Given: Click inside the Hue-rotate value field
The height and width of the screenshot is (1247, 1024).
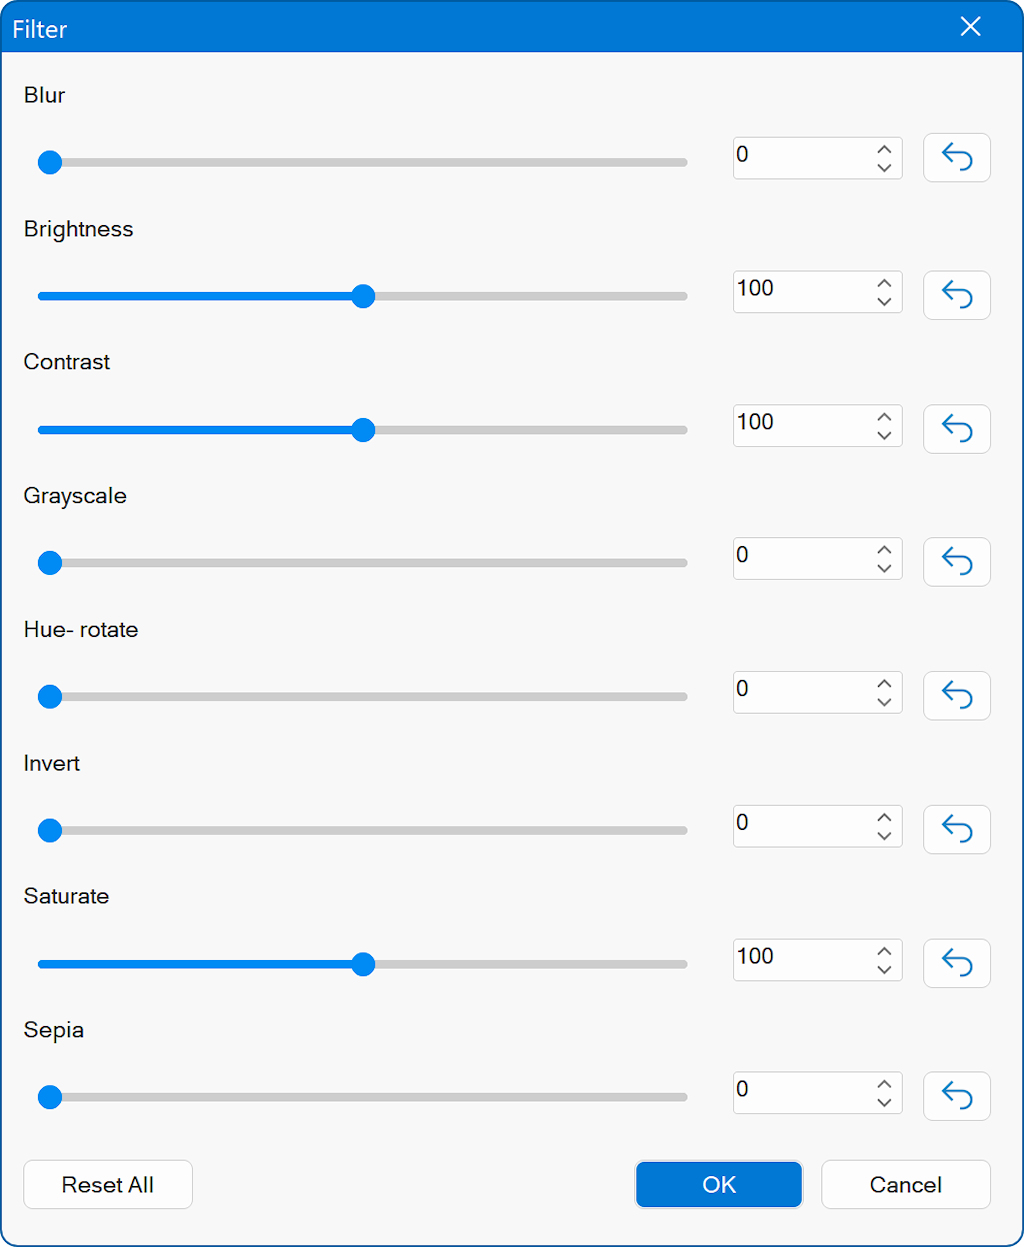Looking at the screenshot, I should (x=800, y=690).
